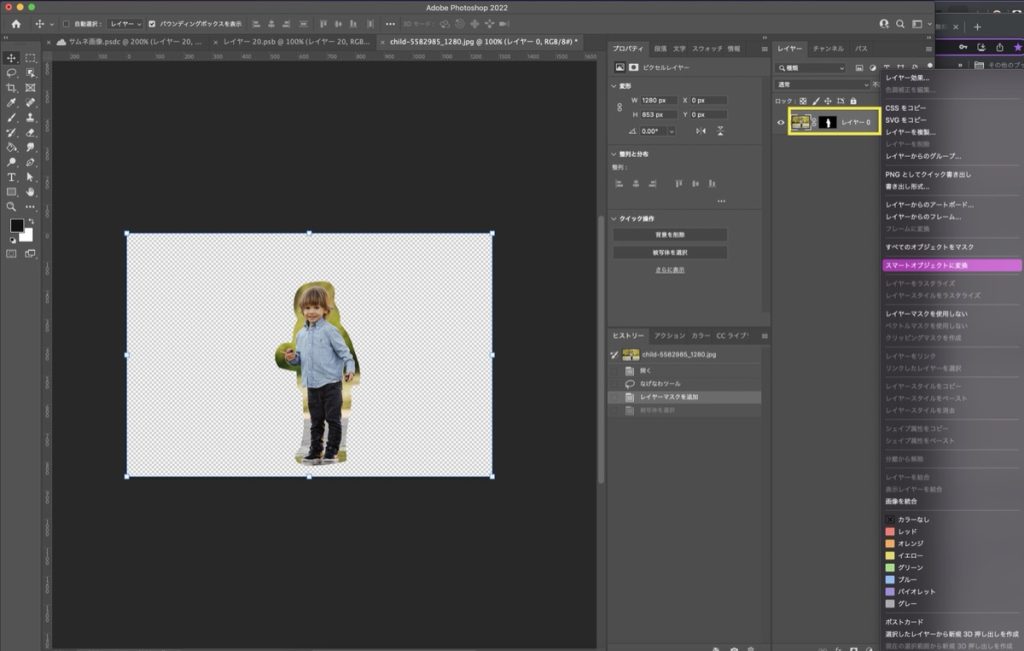
Task: Select the Eraser tool
Action: pos(30,133)
